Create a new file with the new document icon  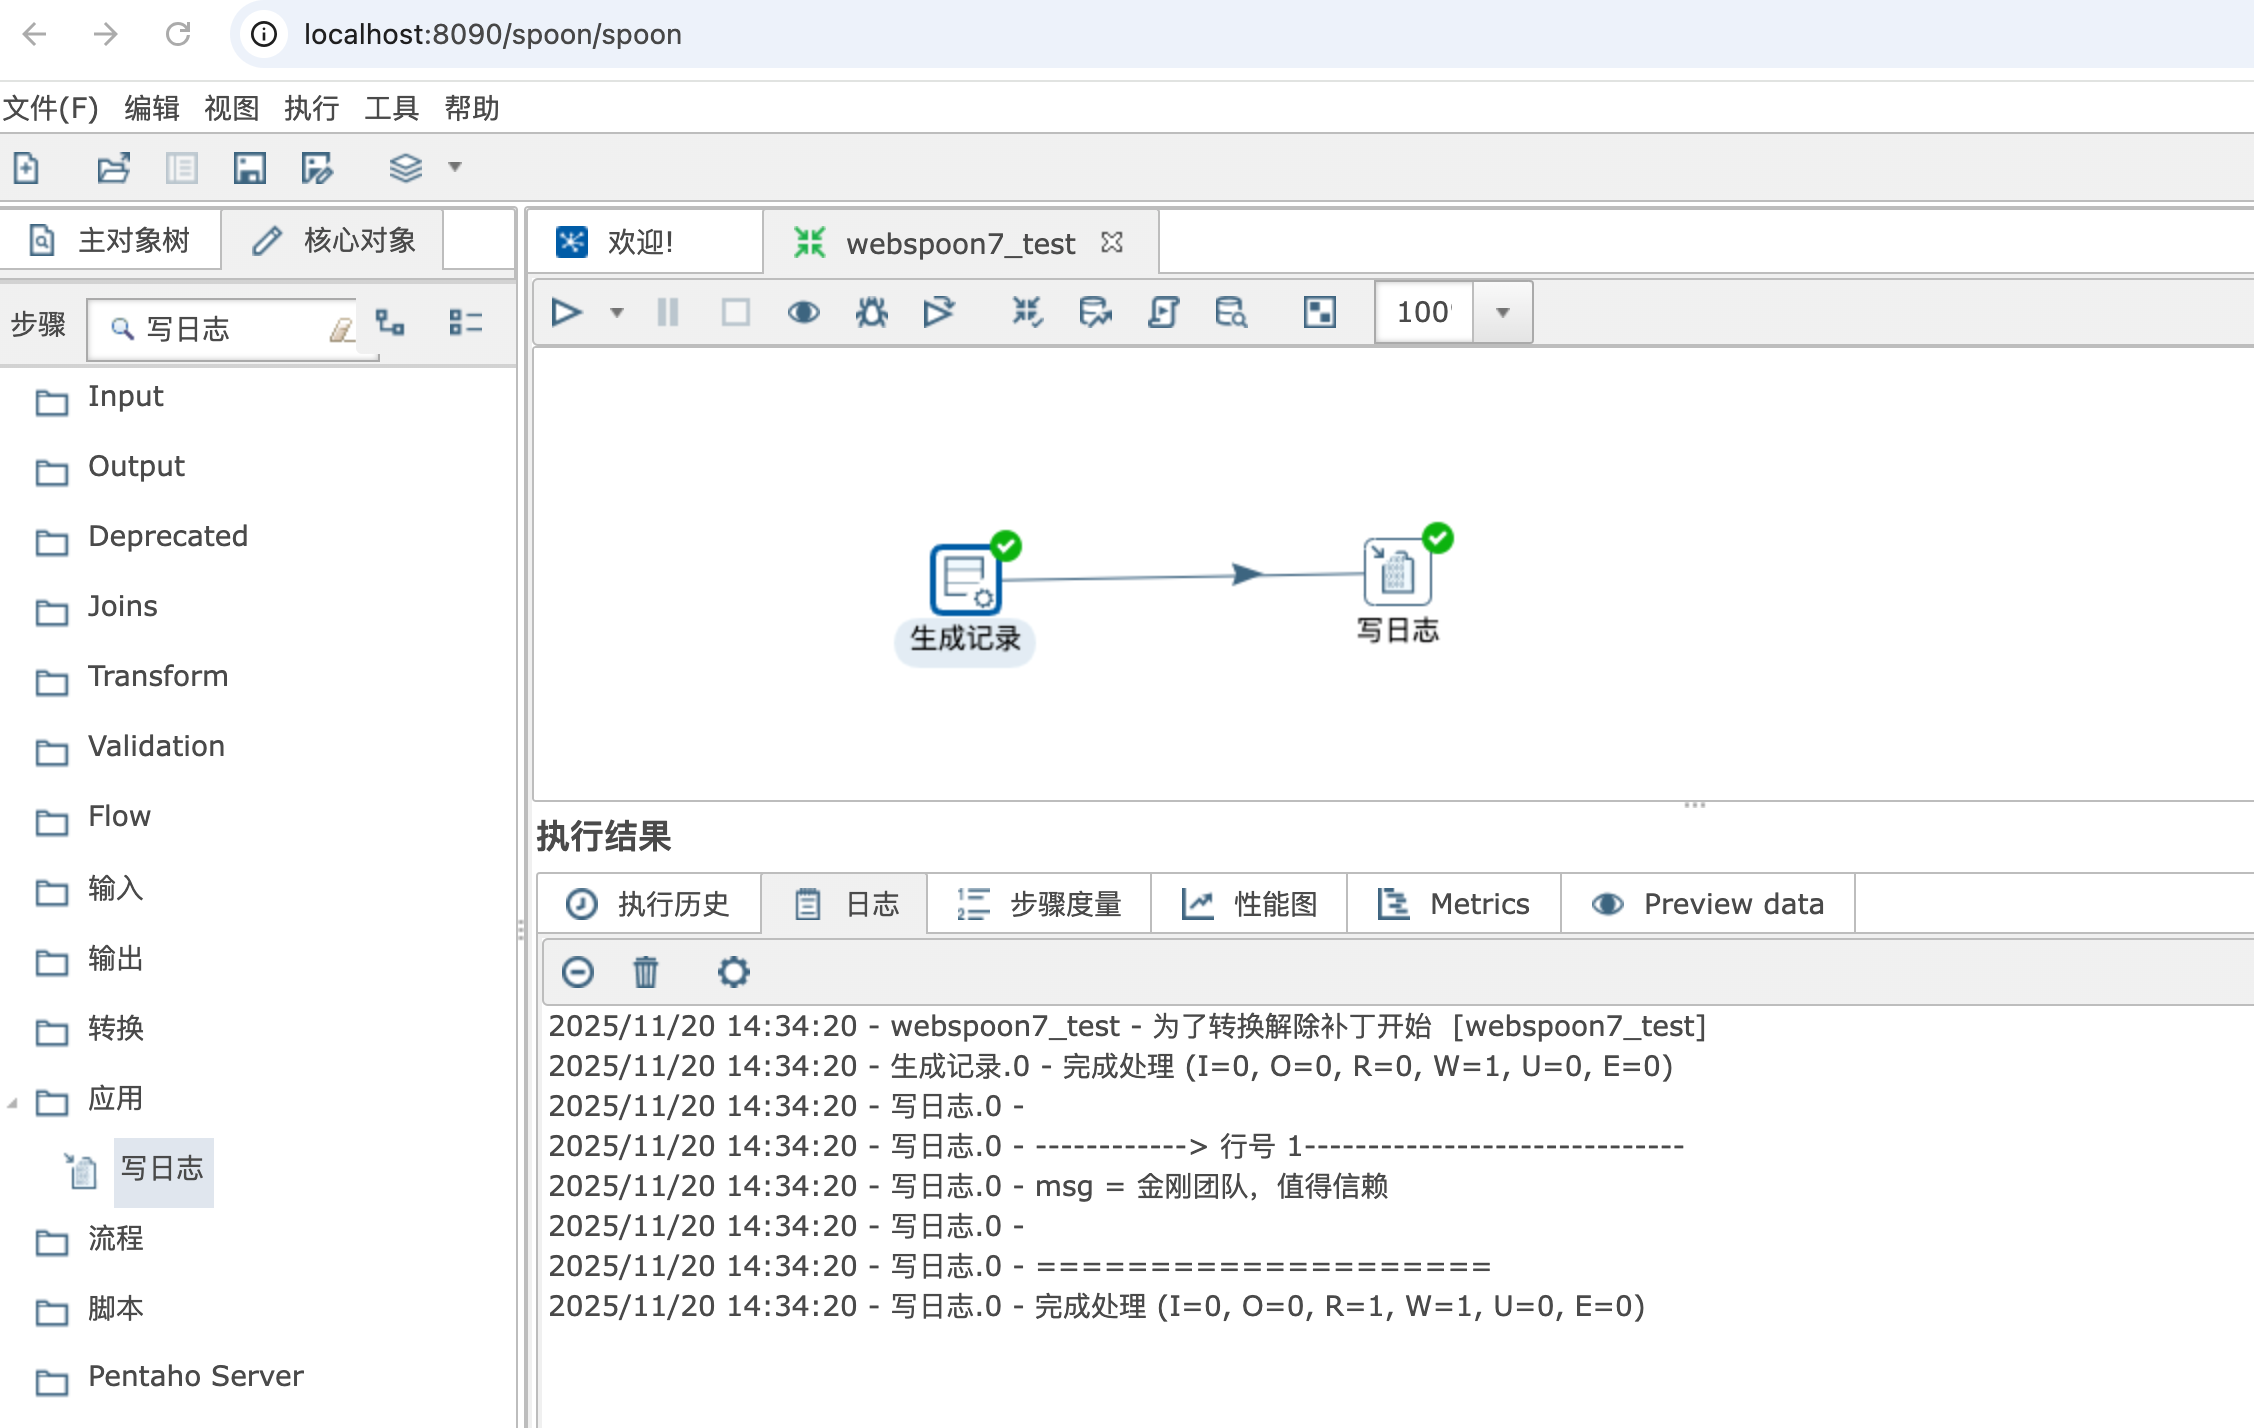coord(27,167)
